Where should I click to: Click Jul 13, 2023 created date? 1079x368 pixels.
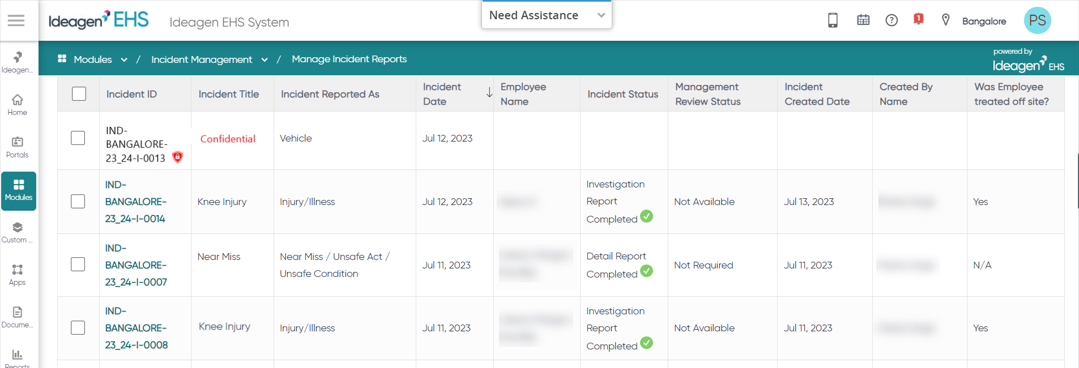click(x=809, y=202)
